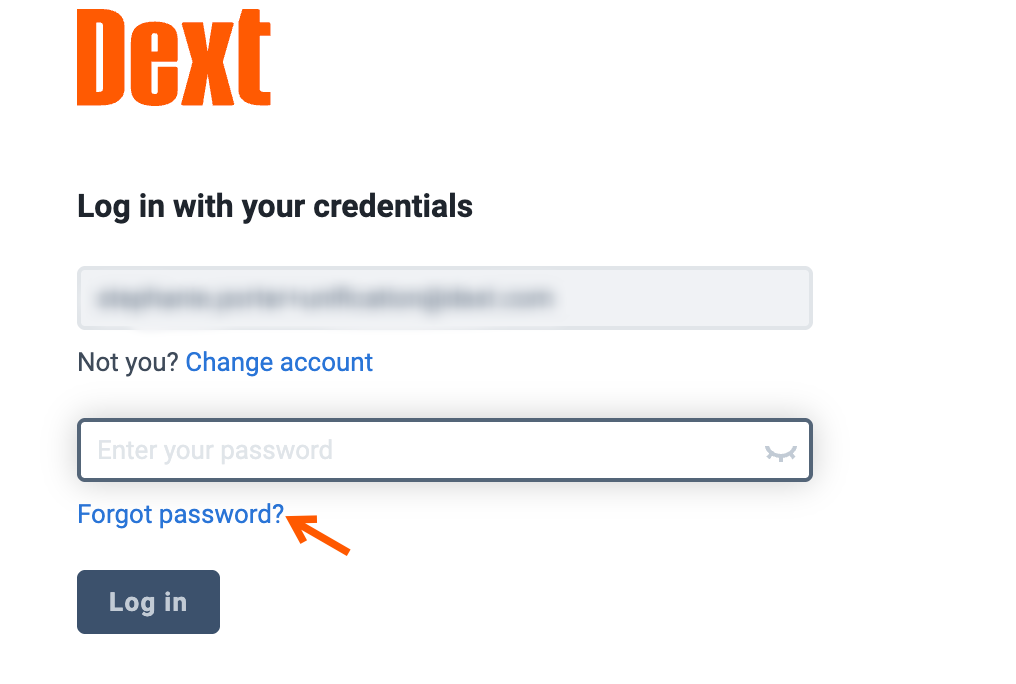Open password recovery via Forgot password?
Image resolution: width=1016 pixels, height=684 pixels.
pyautogui.click(x=181, y=514)
